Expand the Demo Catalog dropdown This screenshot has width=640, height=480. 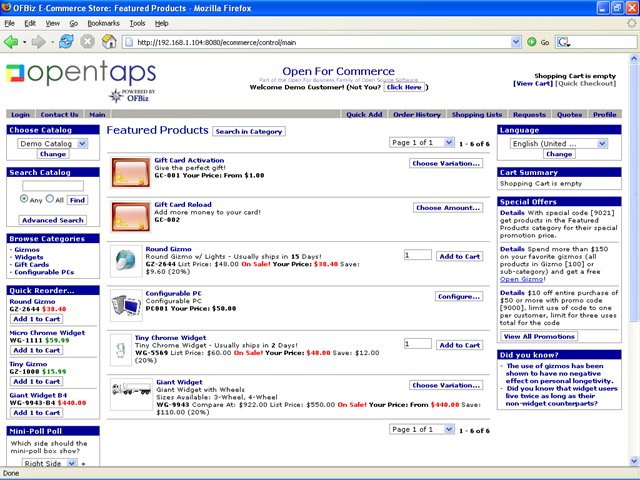tap(52, 144)
